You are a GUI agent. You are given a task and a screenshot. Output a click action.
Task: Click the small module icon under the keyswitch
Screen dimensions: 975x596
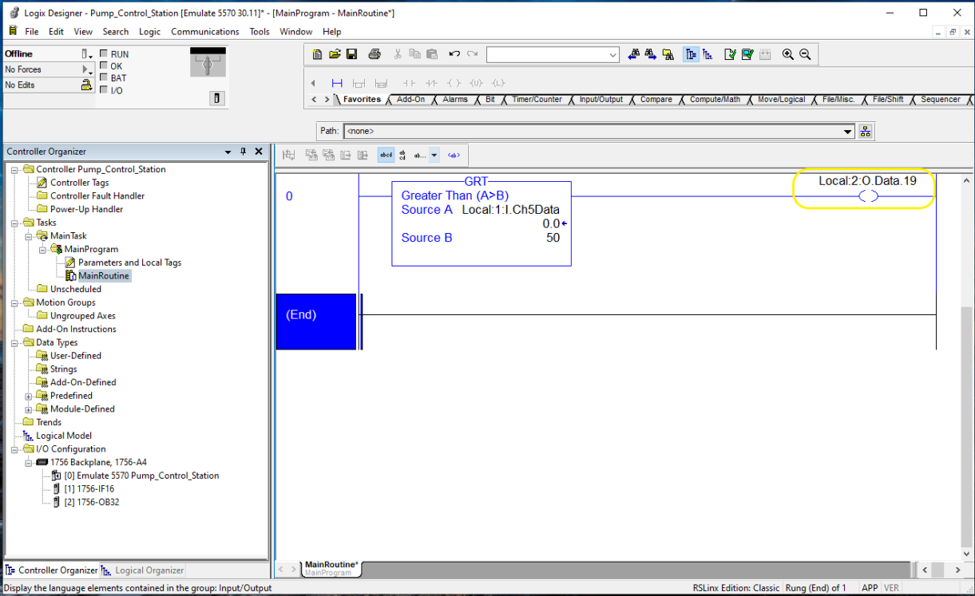[x=216, y=98]
